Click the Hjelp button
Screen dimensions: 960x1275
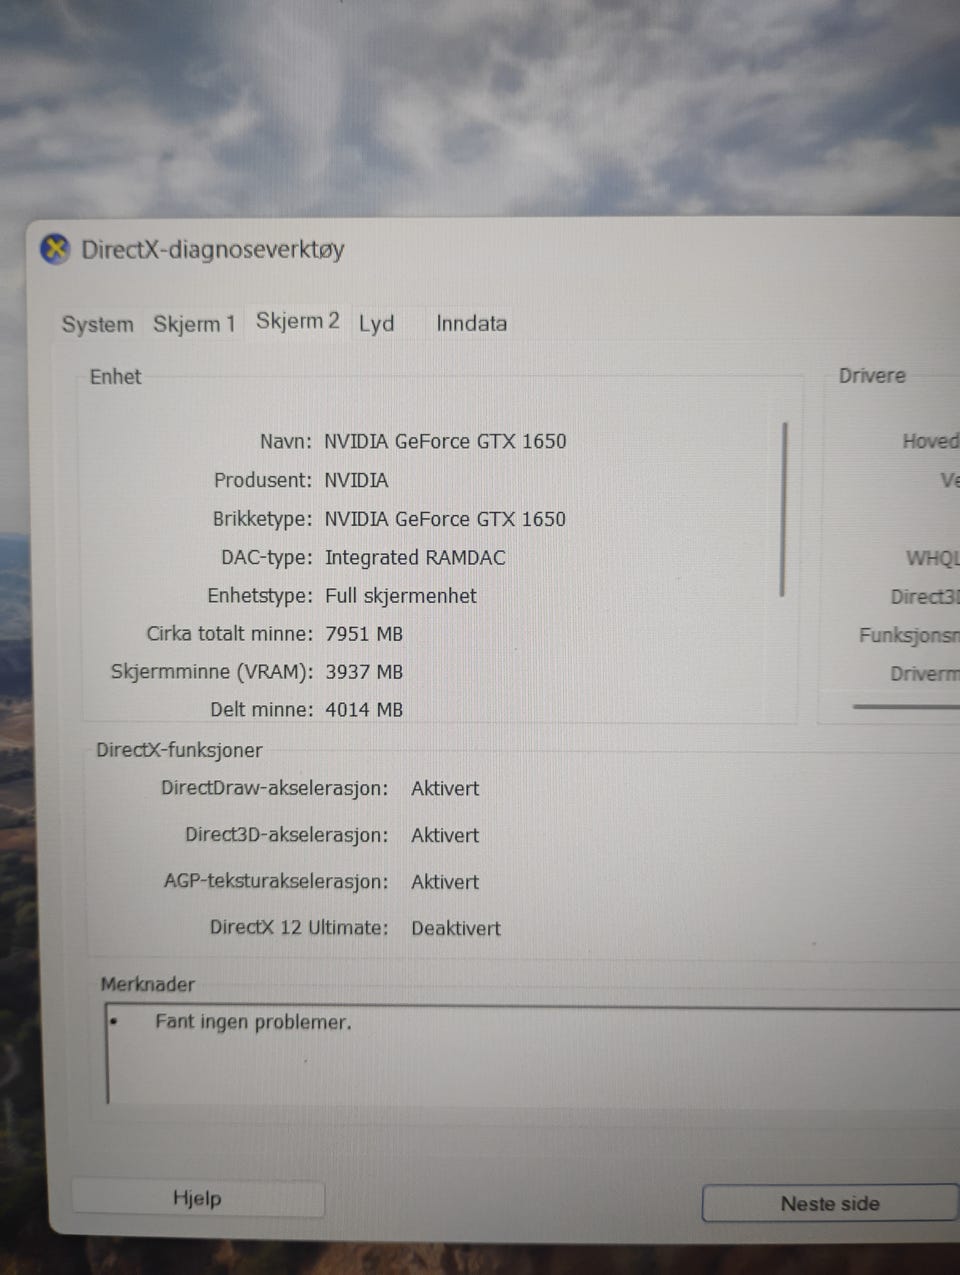pyautogui.click(x=197, y=1198)
